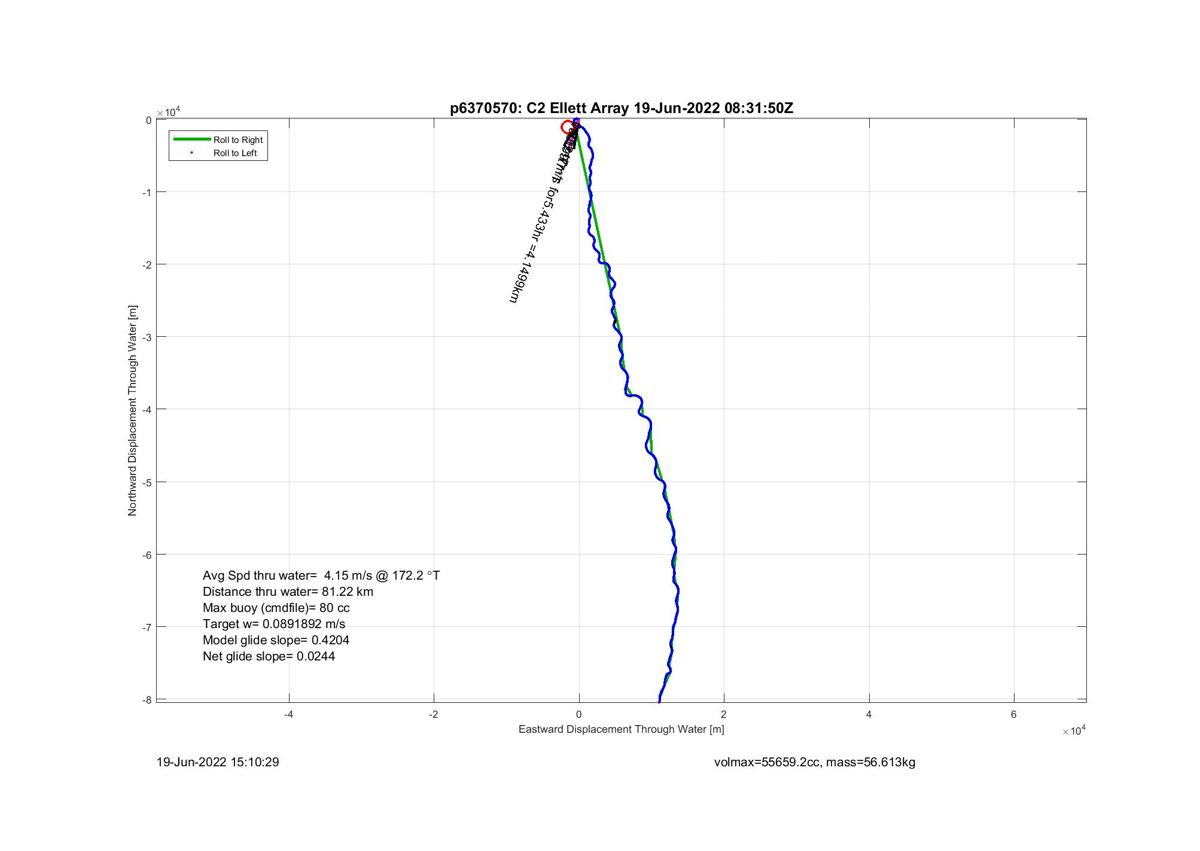Click 'Model glide slope= 0.4204' text

coord(276,640)
